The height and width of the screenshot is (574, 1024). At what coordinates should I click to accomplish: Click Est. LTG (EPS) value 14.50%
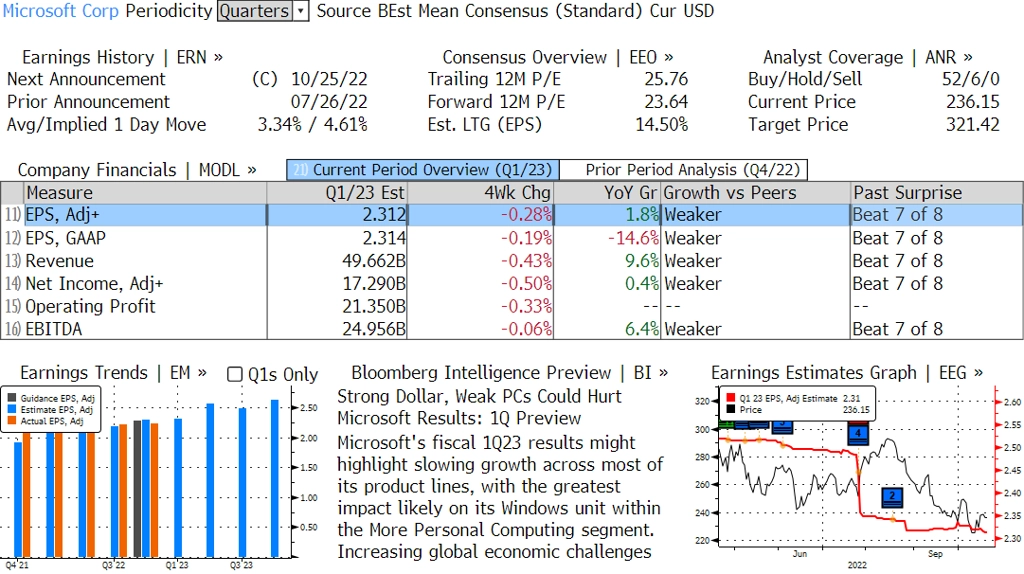(662, 125)
